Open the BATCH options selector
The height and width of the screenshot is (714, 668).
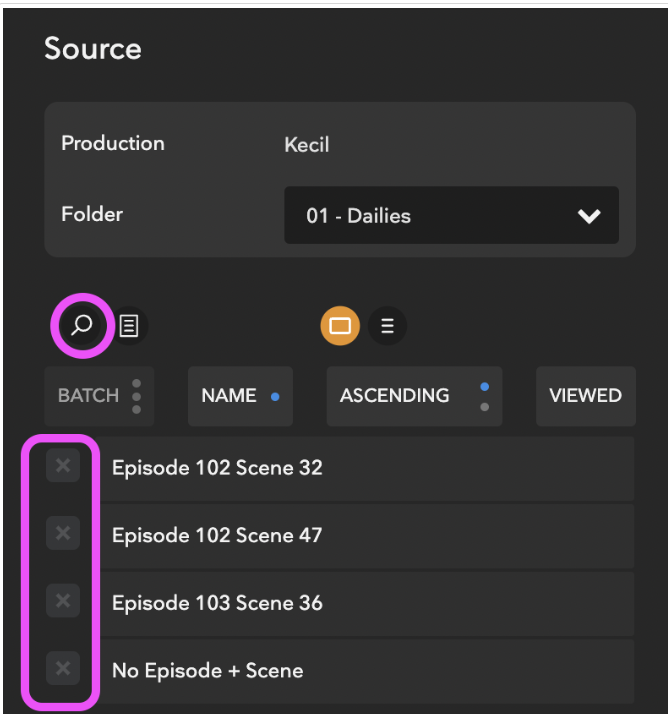click(99, 396)
